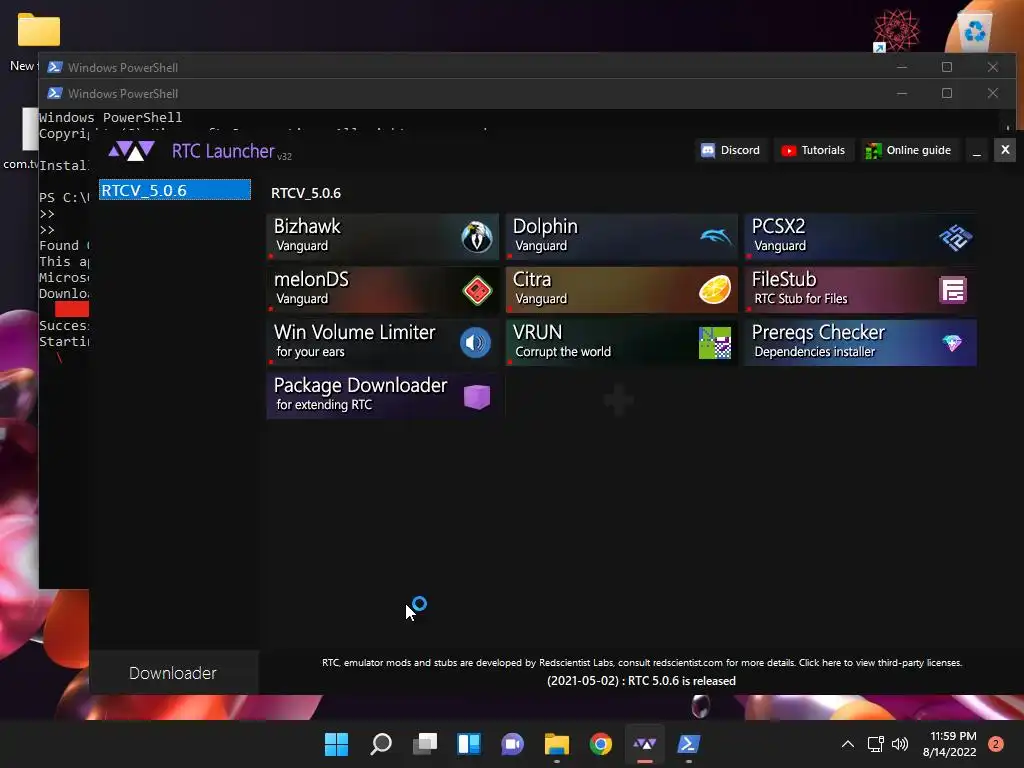Click the 'Dependencies installer' subtitle text

(814, 351)
